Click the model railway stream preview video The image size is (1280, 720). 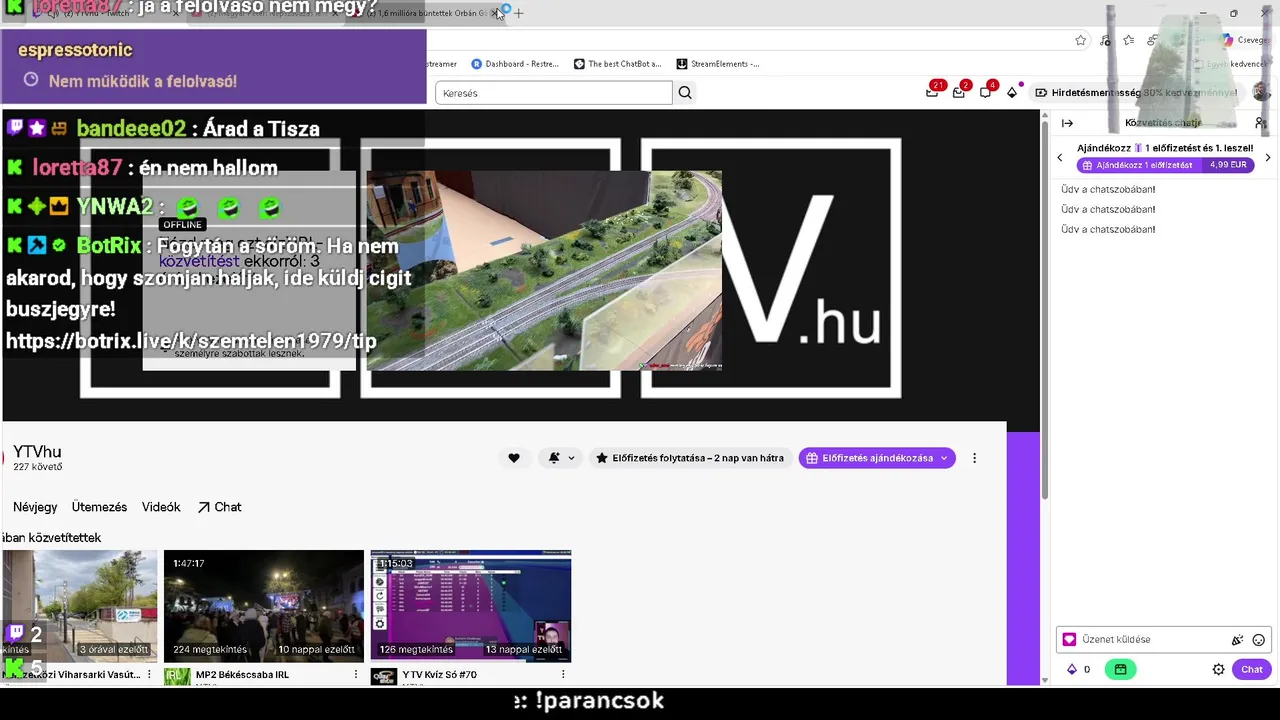tap(544, 270)
